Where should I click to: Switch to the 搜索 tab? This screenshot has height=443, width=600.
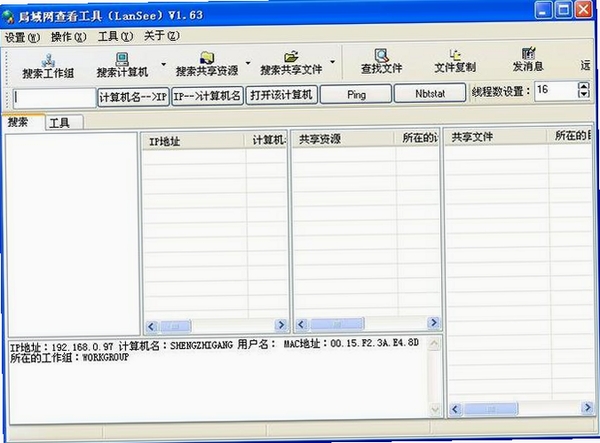(x=24, y=123)
